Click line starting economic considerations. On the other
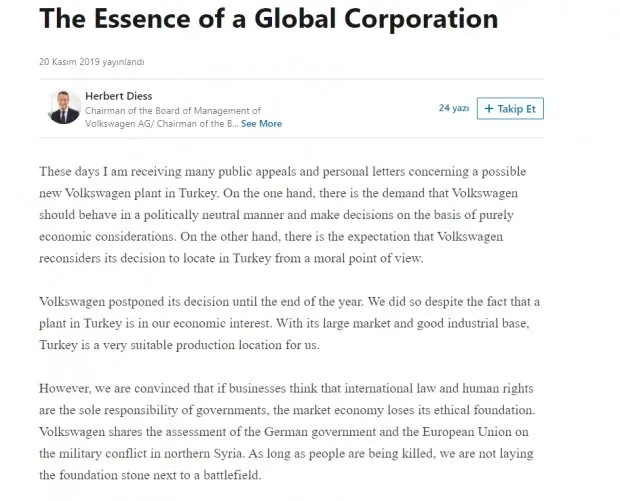The height and width of the screenshot is (501, 620). click(x=271, y=237)
